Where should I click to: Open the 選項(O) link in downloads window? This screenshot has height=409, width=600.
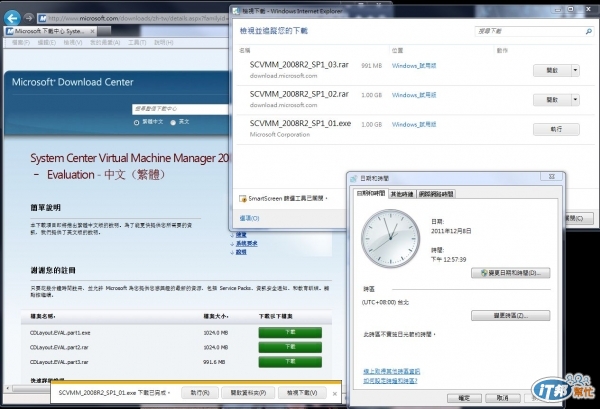tap(249, 218)
